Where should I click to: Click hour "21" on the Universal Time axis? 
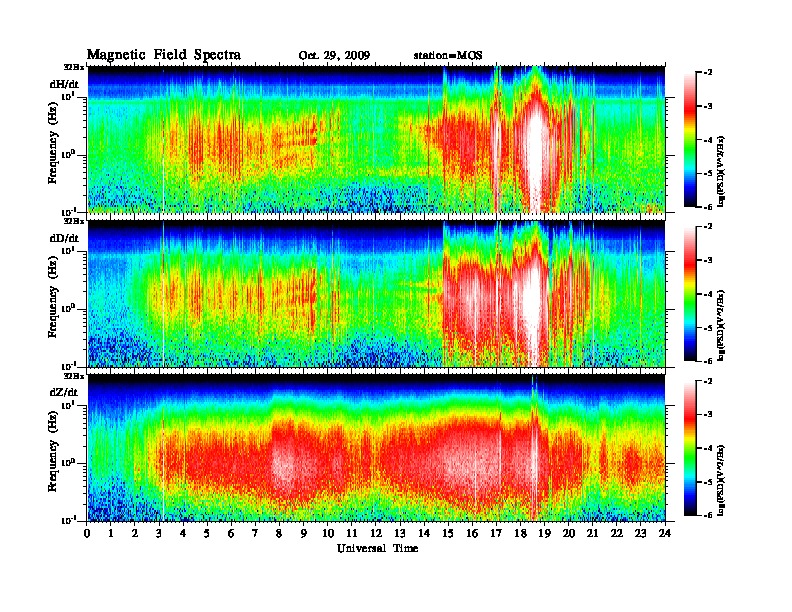click(x=592, y=534)
